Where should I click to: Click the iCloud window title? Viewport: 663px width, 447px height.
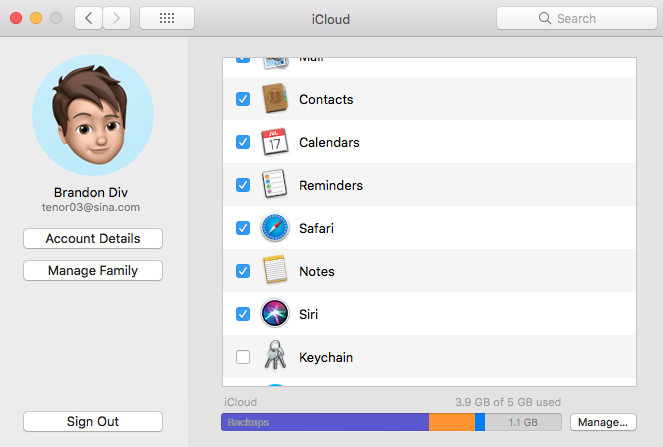pyautogui.click(x=331, y=19)
